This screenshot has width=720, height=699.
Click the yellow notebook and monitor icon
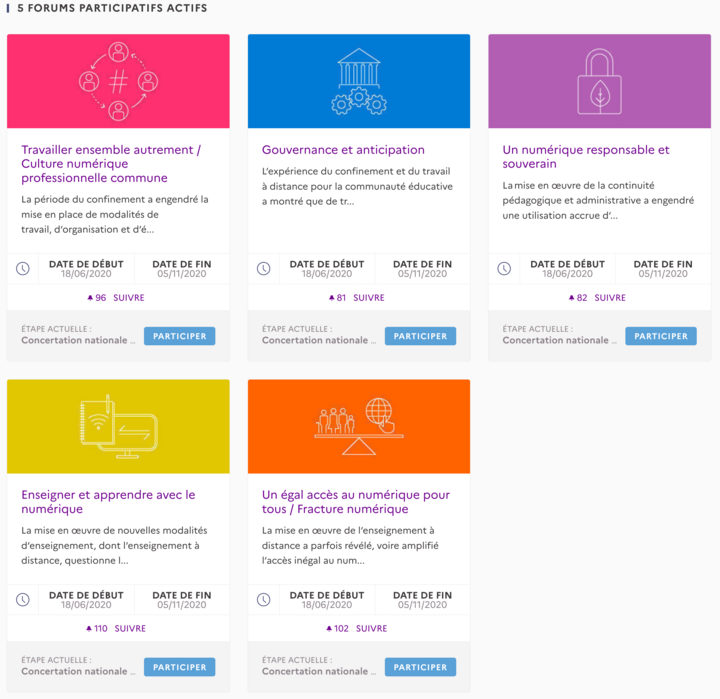point(118,427)
